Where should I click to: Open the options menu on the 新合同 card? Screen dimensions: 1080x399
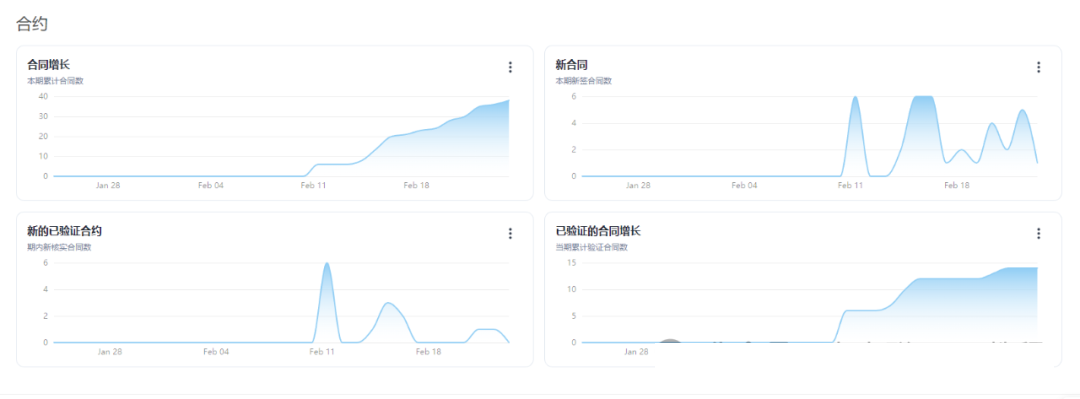tap(1039, 67)
